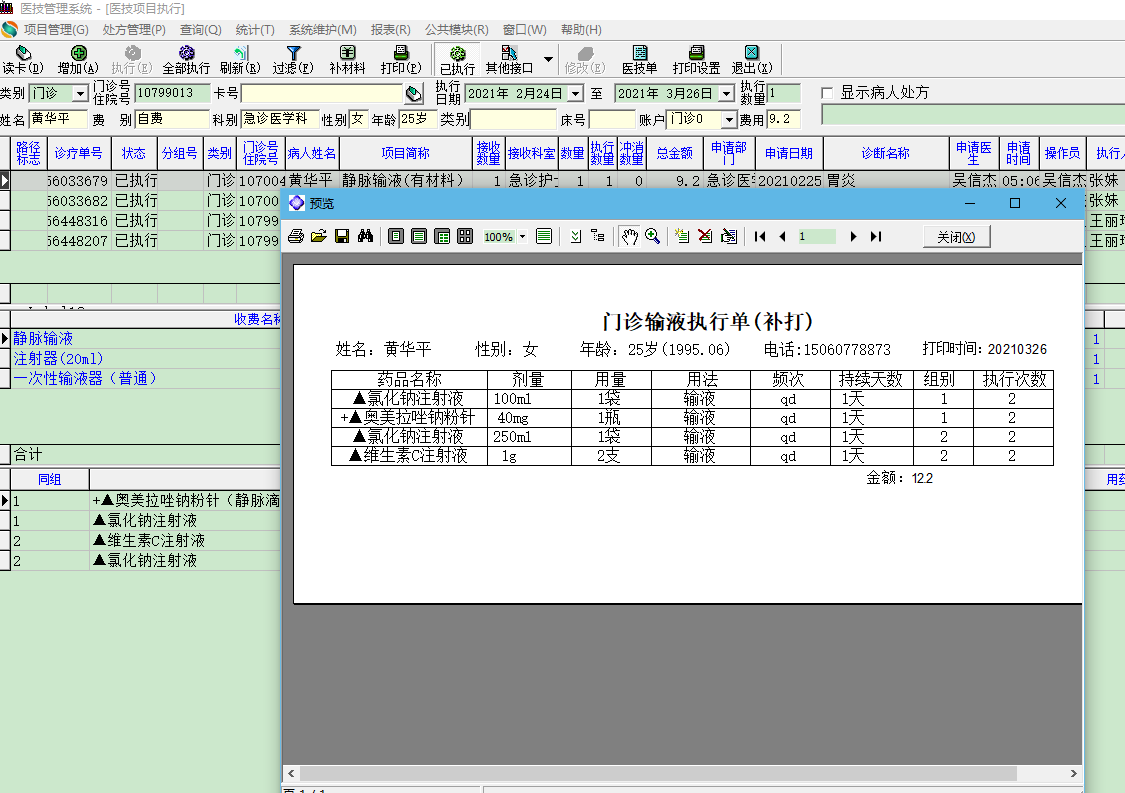Click the 申请日期 column header

click(788, 153)
